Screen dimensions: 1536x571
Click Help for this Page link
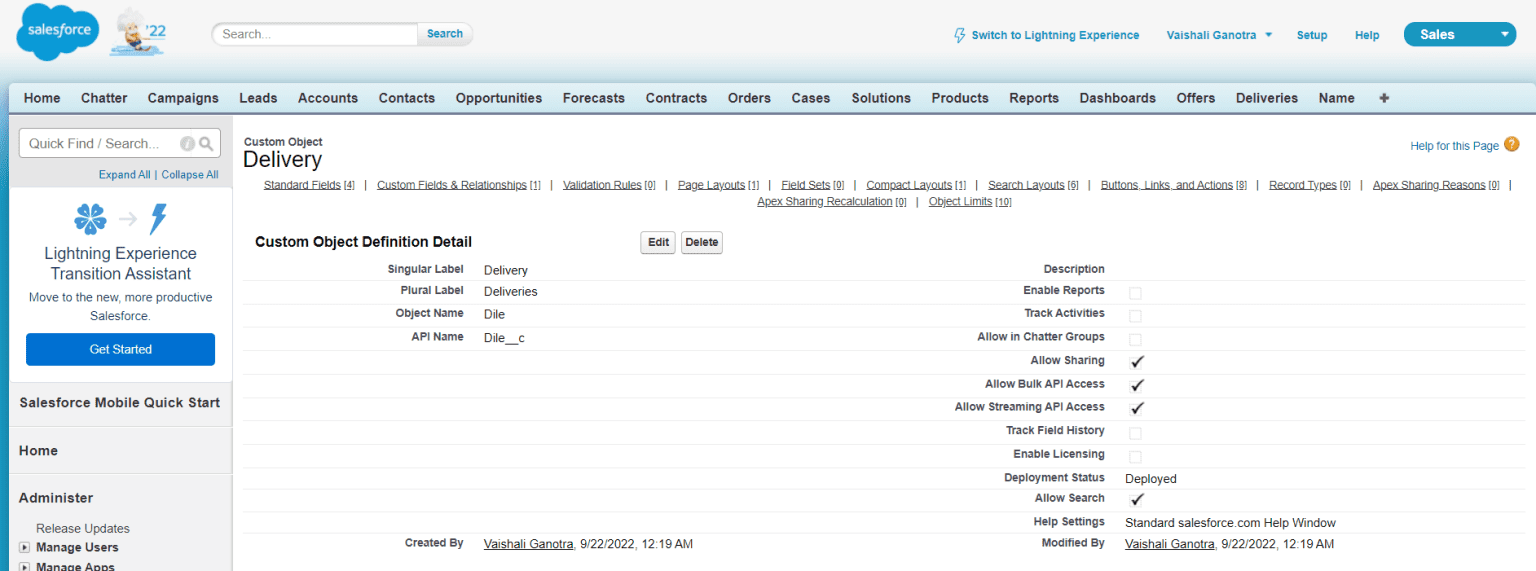pyautogui.click(x=1454, y=146)
